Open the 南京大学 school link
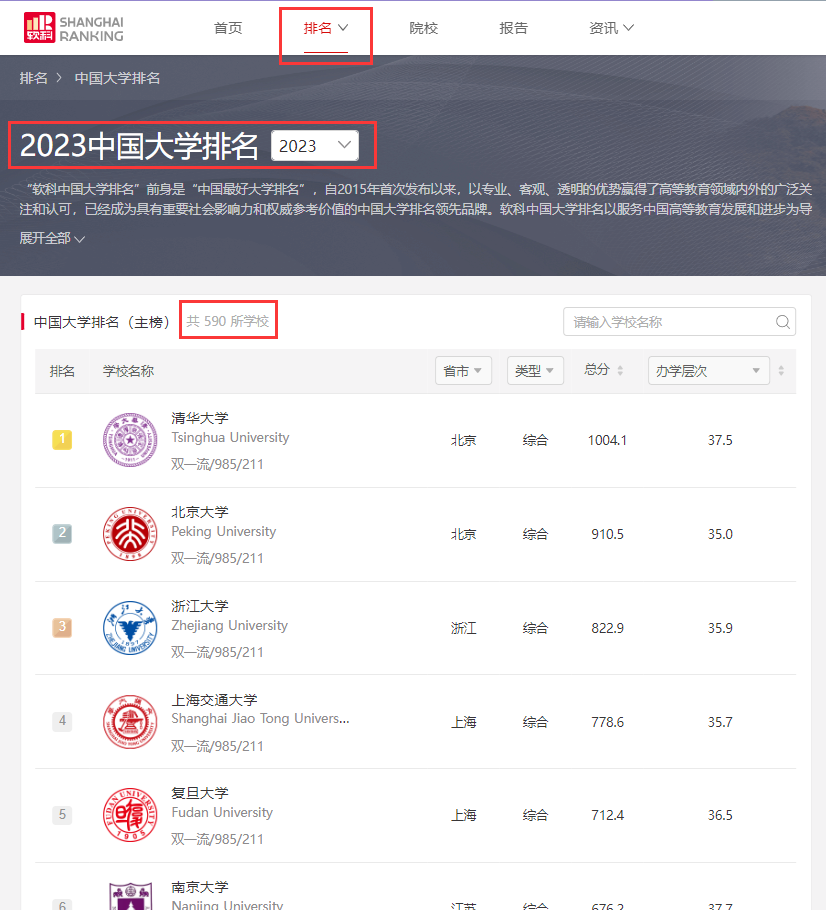The width and height of the screenshot is (826, 910). (x=200, y=887)
